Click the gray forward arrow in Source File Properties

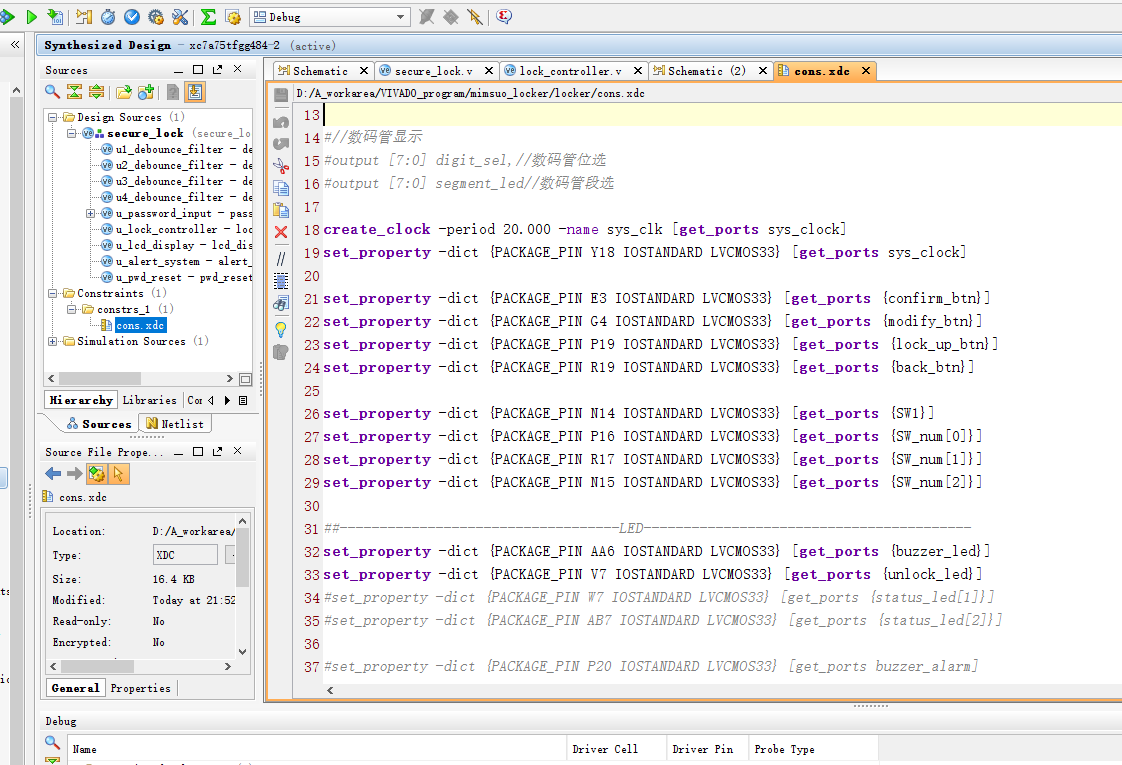[74, 474]
